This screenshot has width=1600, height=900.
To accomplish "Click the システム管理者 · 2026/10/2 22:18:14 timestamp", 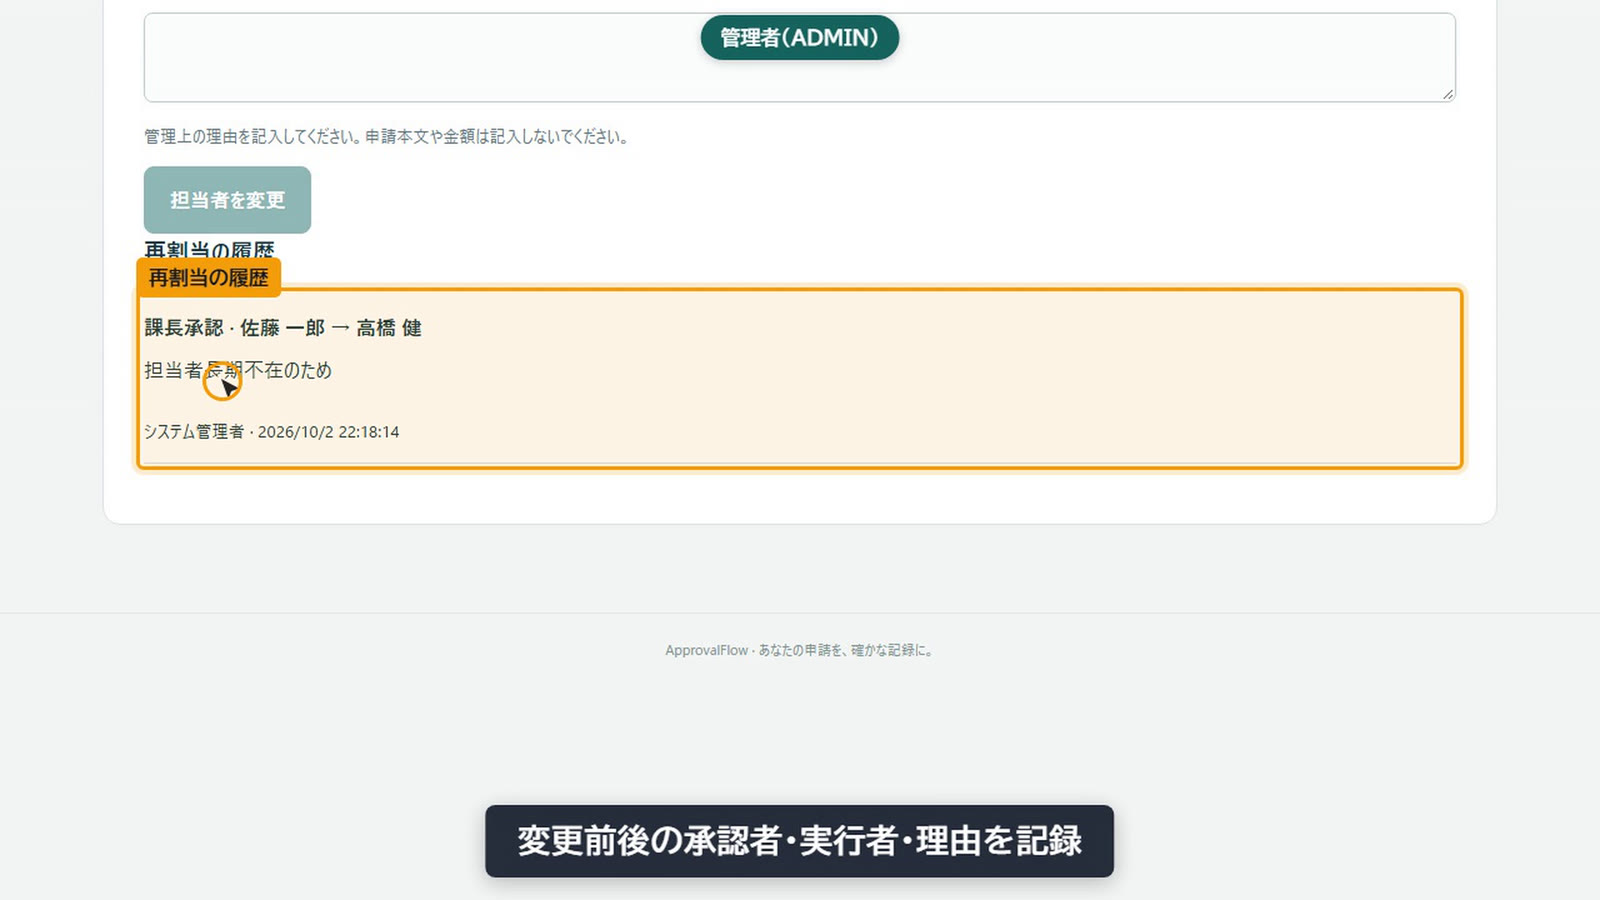I will coord(272,432).
